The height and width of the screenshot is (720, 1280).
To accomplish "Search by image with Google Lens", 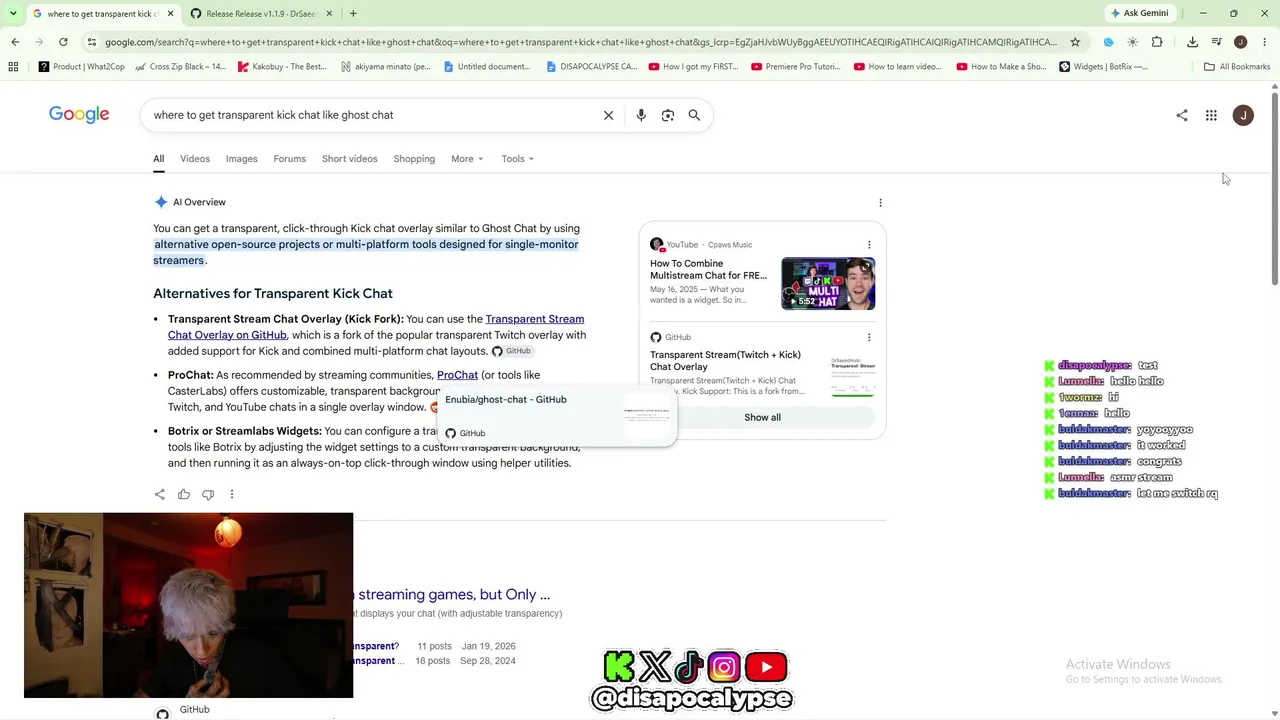I will click(x=668, y=115).
